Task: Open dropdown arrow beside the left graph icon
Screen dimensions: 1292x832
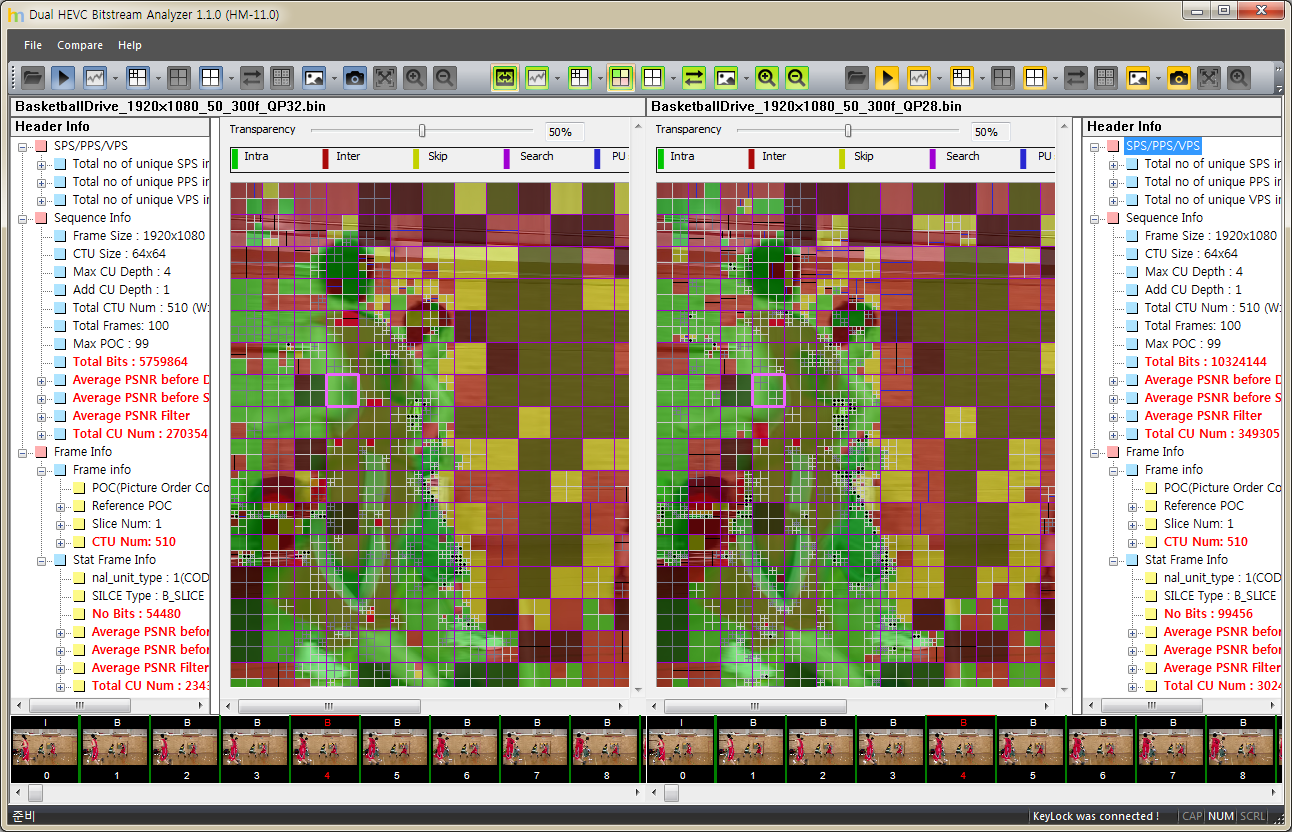Action: 115,77
